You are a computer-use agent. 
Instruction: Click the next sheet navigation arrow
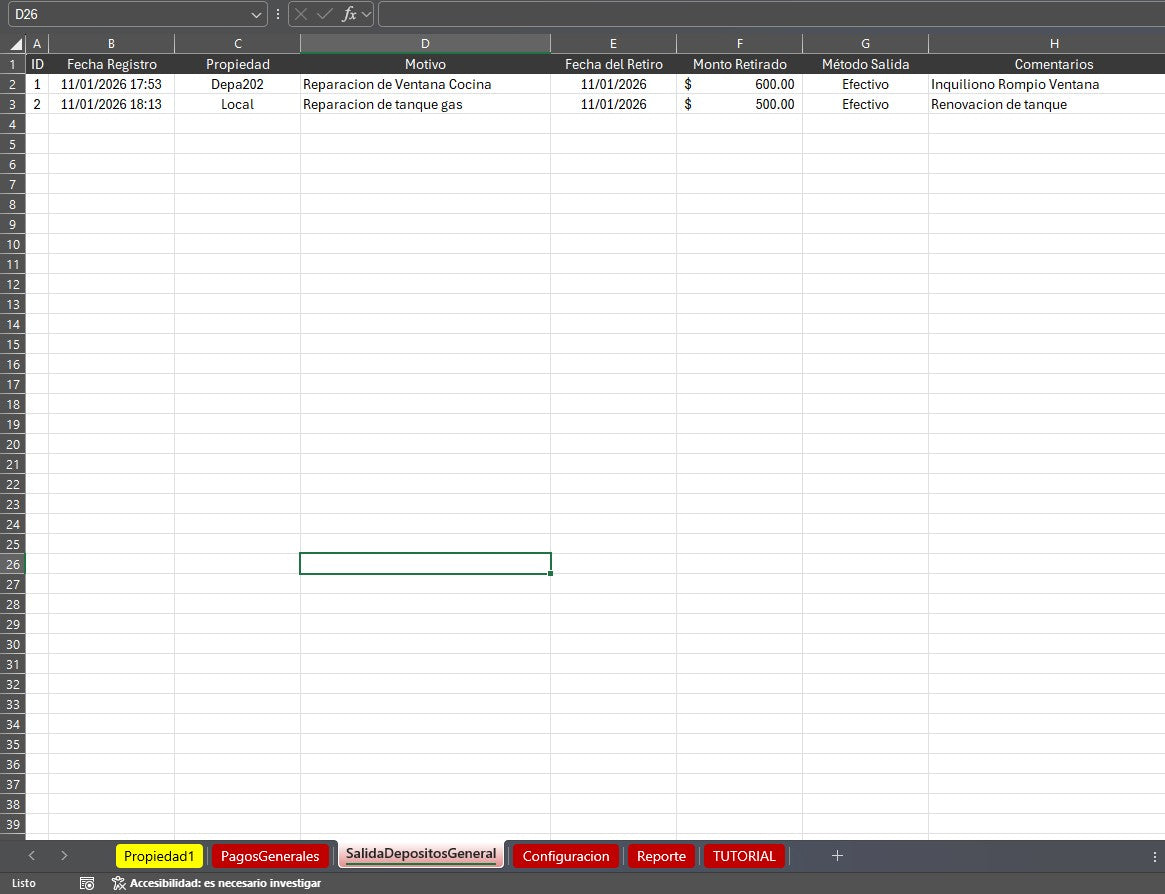63,856
